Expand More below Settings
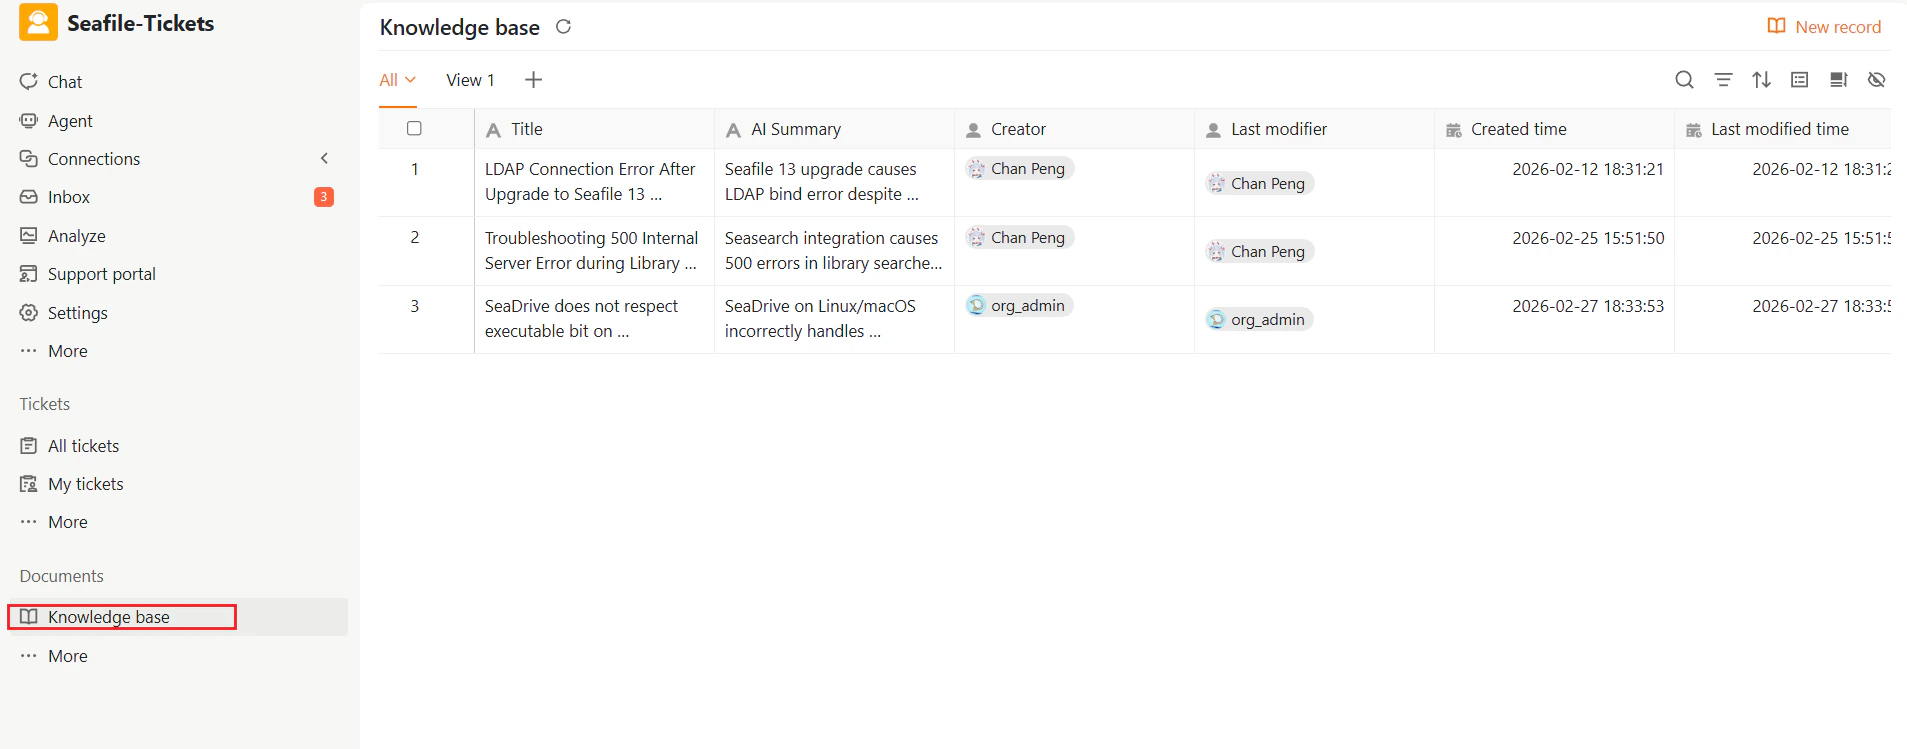 tap(68, 351)
